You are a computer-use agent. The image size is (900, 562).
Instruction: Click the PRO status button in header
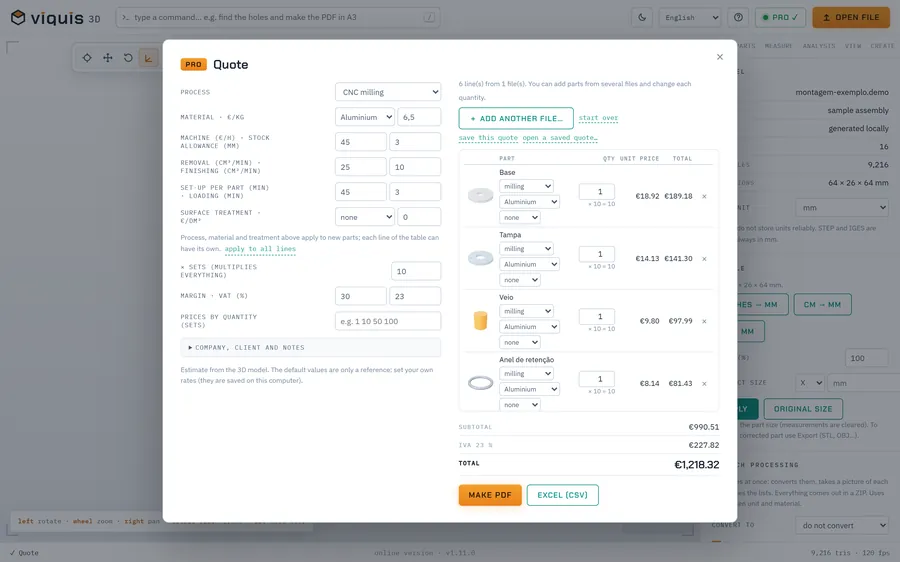780,17
